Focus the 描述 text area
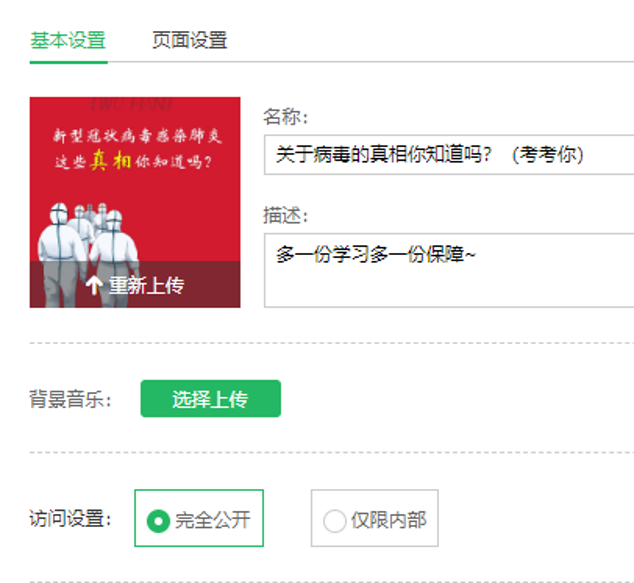Screen dimensions: 634x583 [x=449, y=270]
